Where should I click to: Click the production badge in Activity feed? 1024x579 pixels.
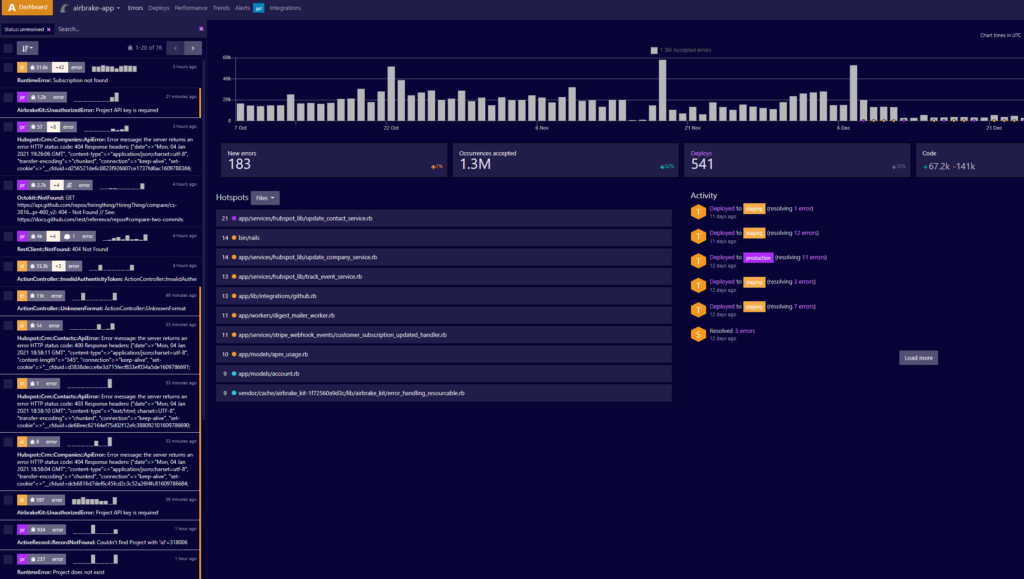point(758,258)
